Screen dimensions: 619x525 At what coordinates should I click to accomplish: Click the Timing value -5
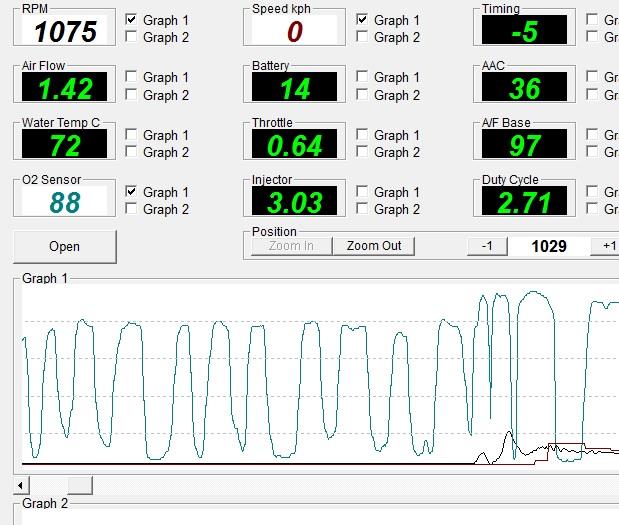(524, 30)
